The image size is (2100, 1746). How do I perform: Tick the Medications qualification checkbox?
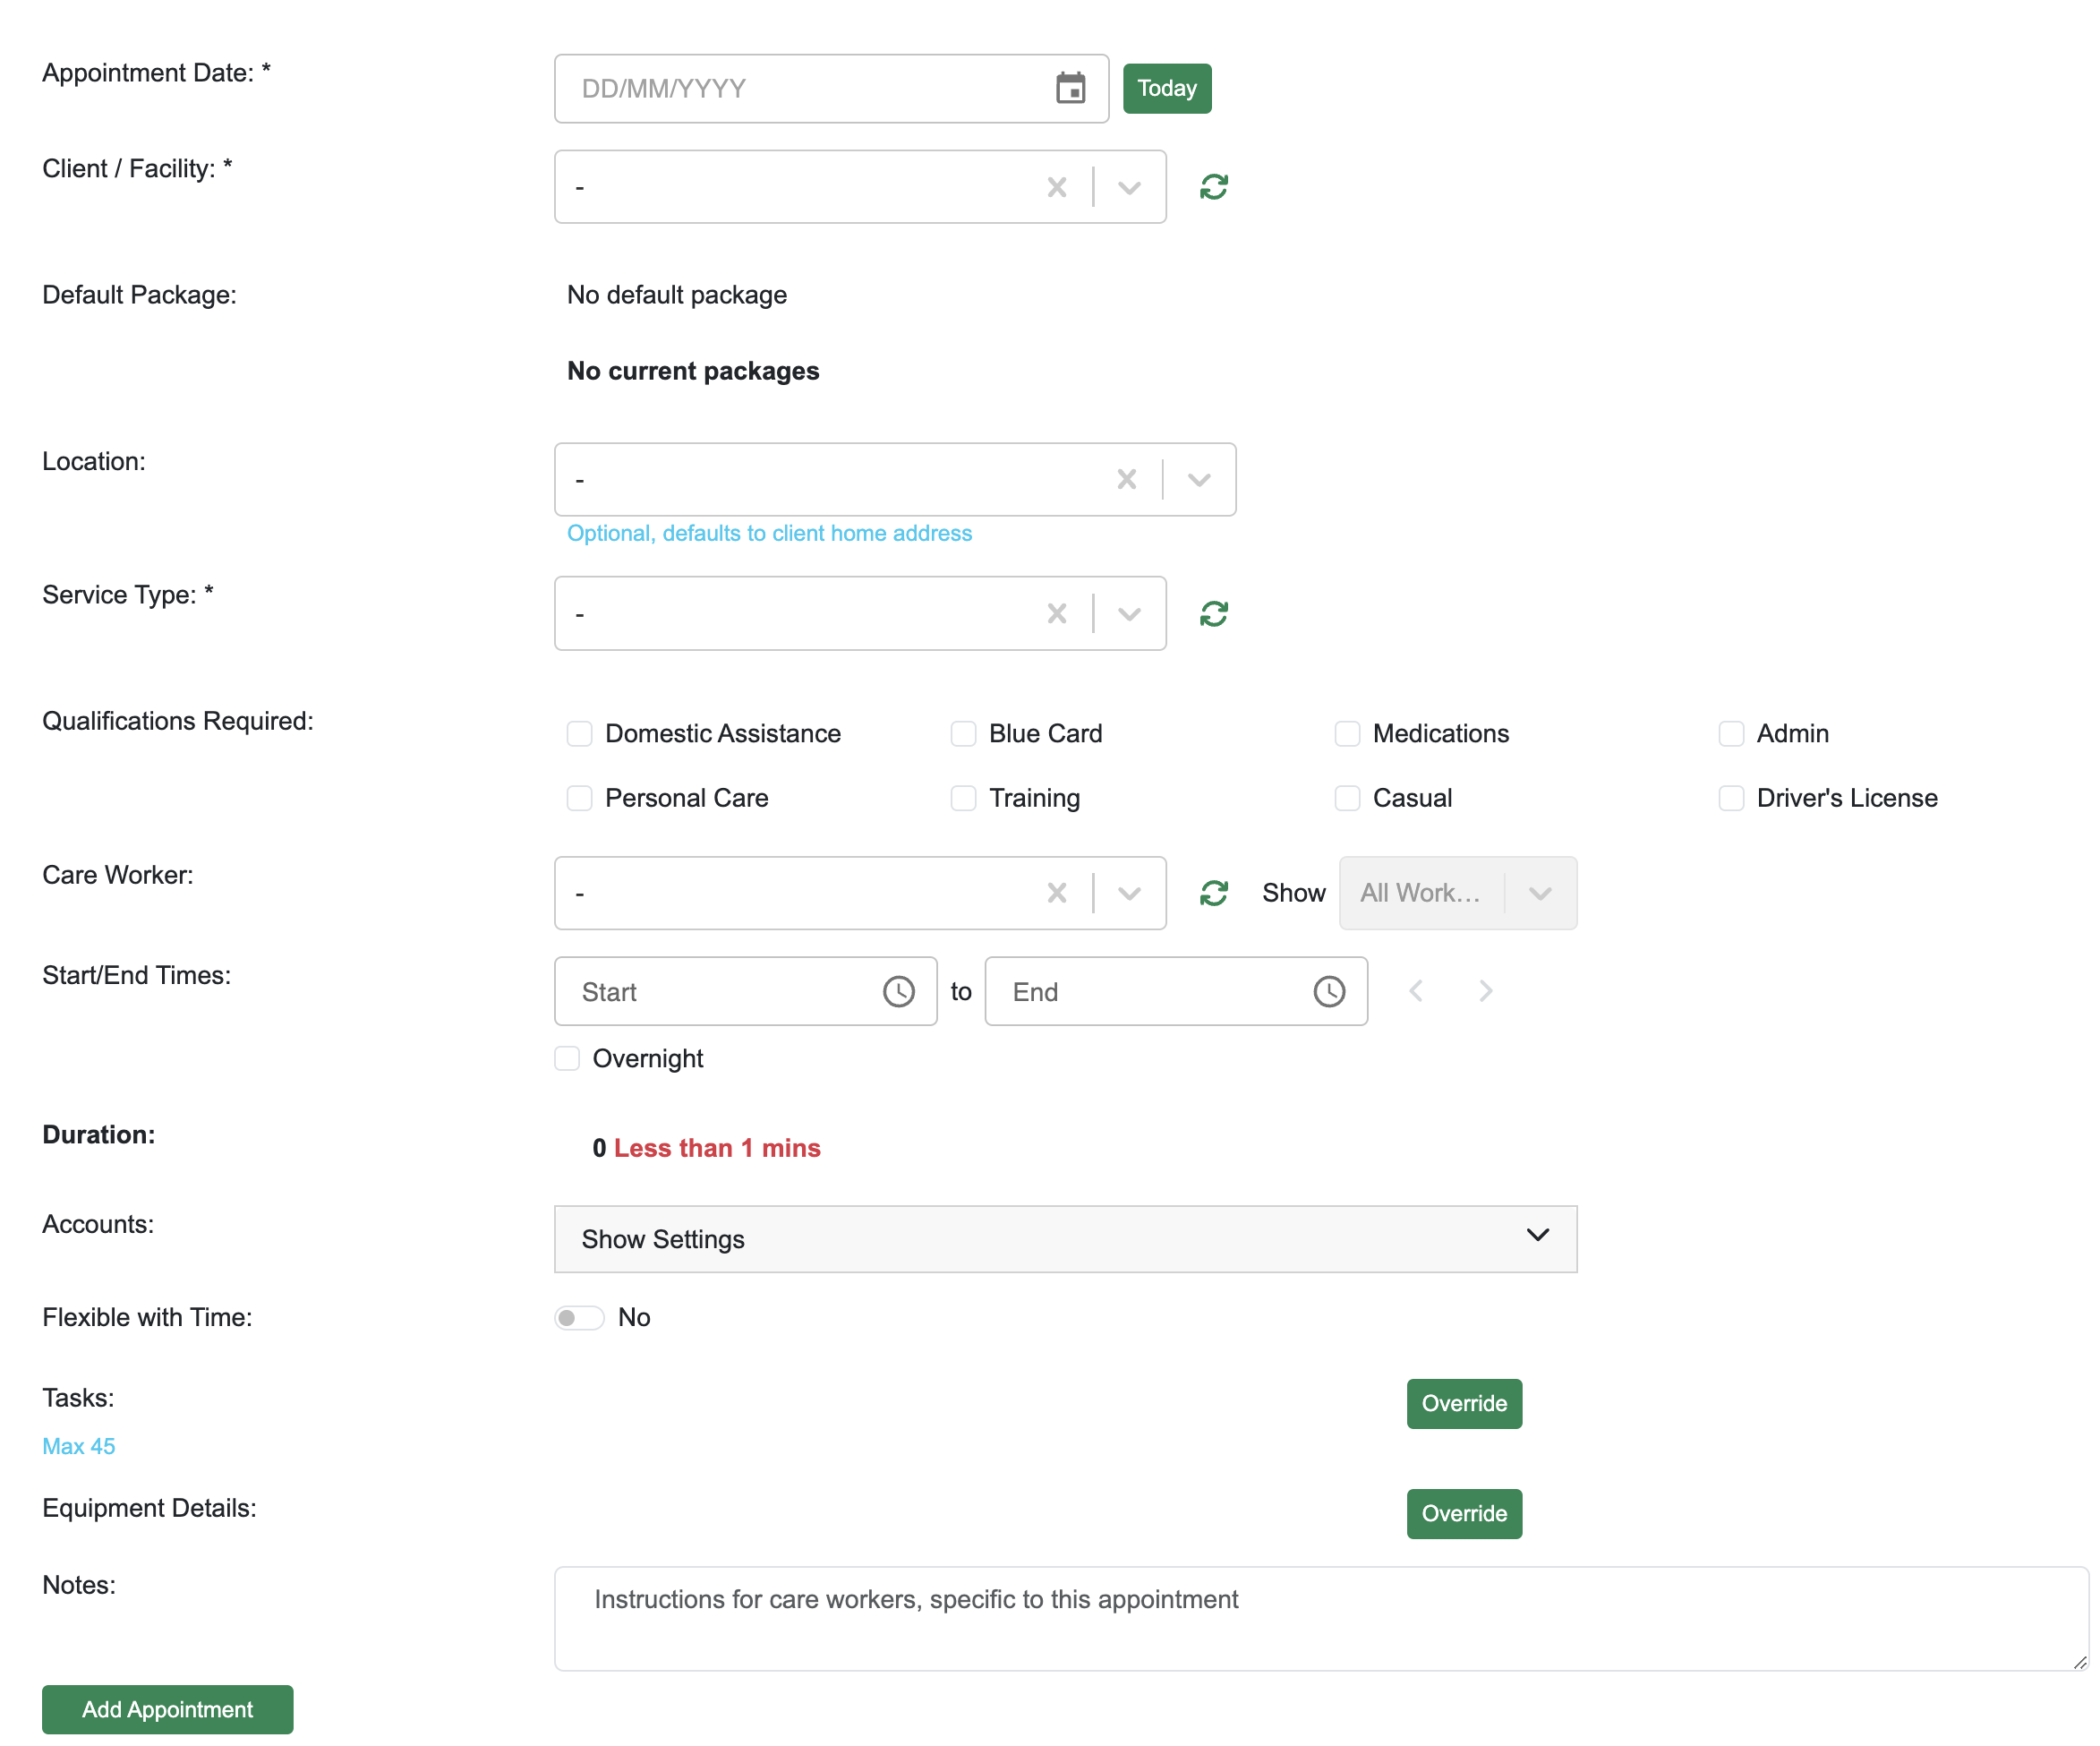point(1346,733)
